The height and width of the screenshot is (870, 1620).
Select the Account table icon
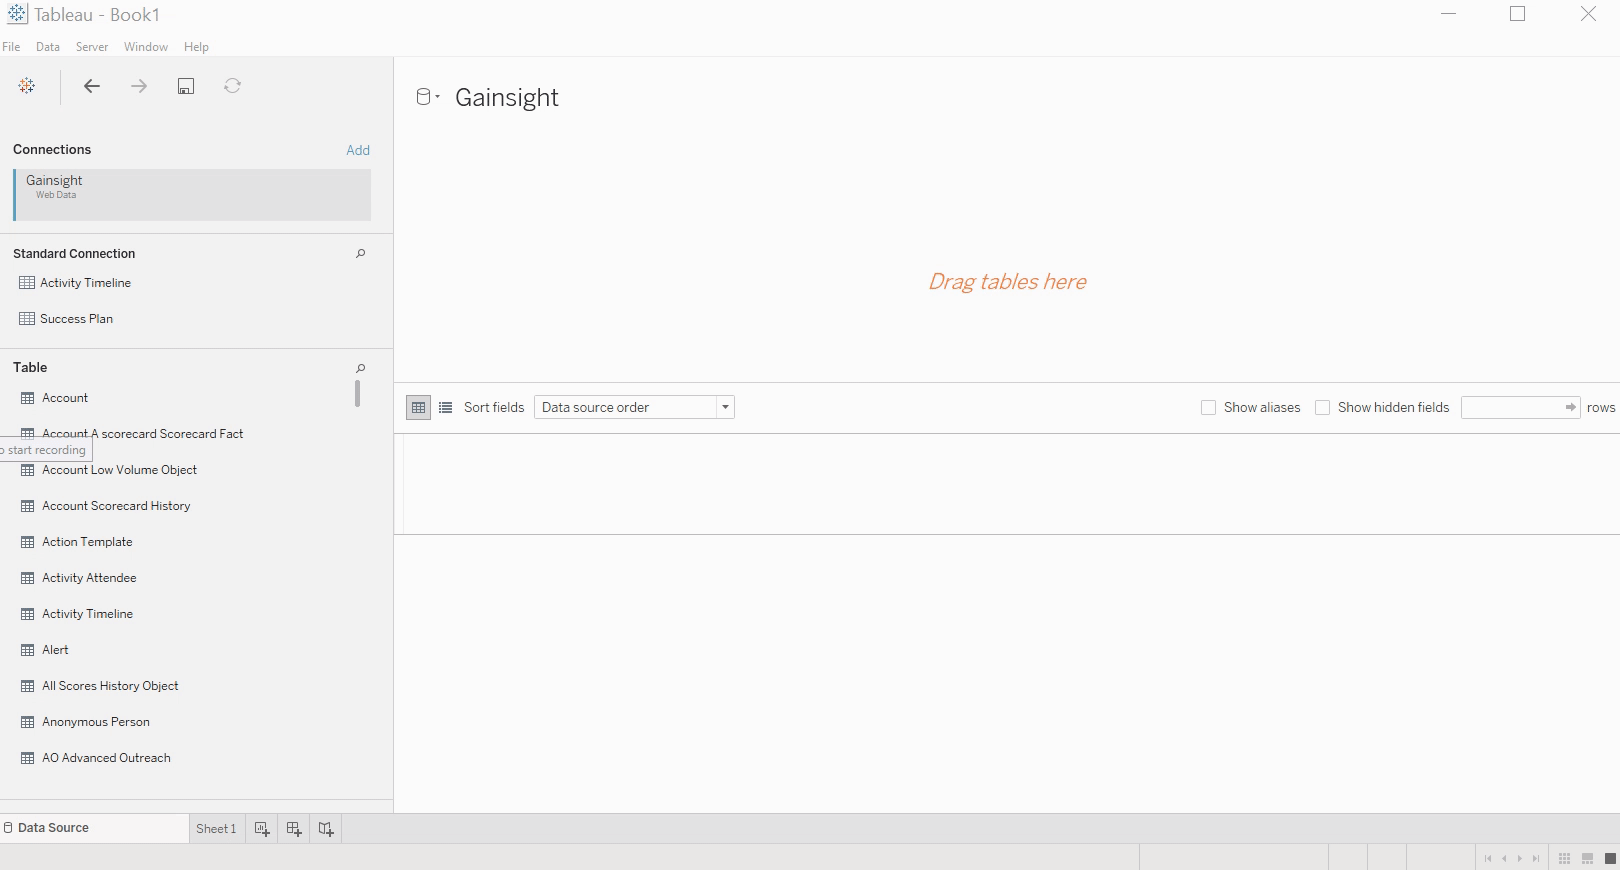click(x=28, y=398)
